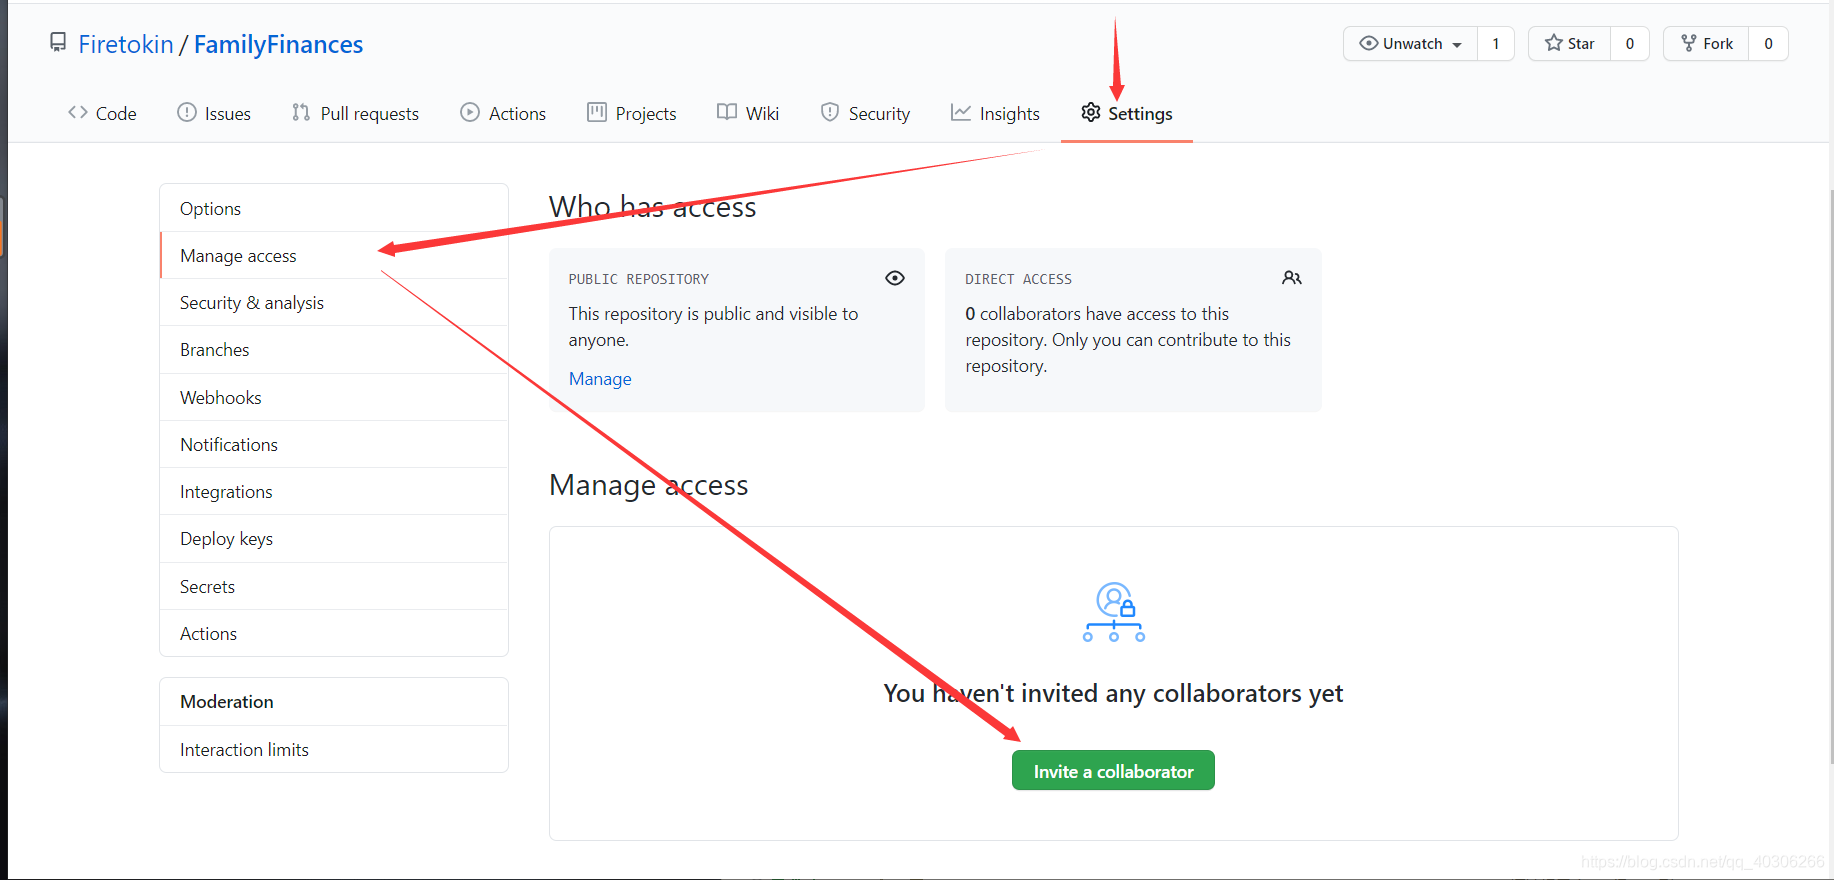Image resolution: width=1834 pixels, height=880 pixels.
Task: Click the watchers count 1
Action: click(x=1496, y=43)
